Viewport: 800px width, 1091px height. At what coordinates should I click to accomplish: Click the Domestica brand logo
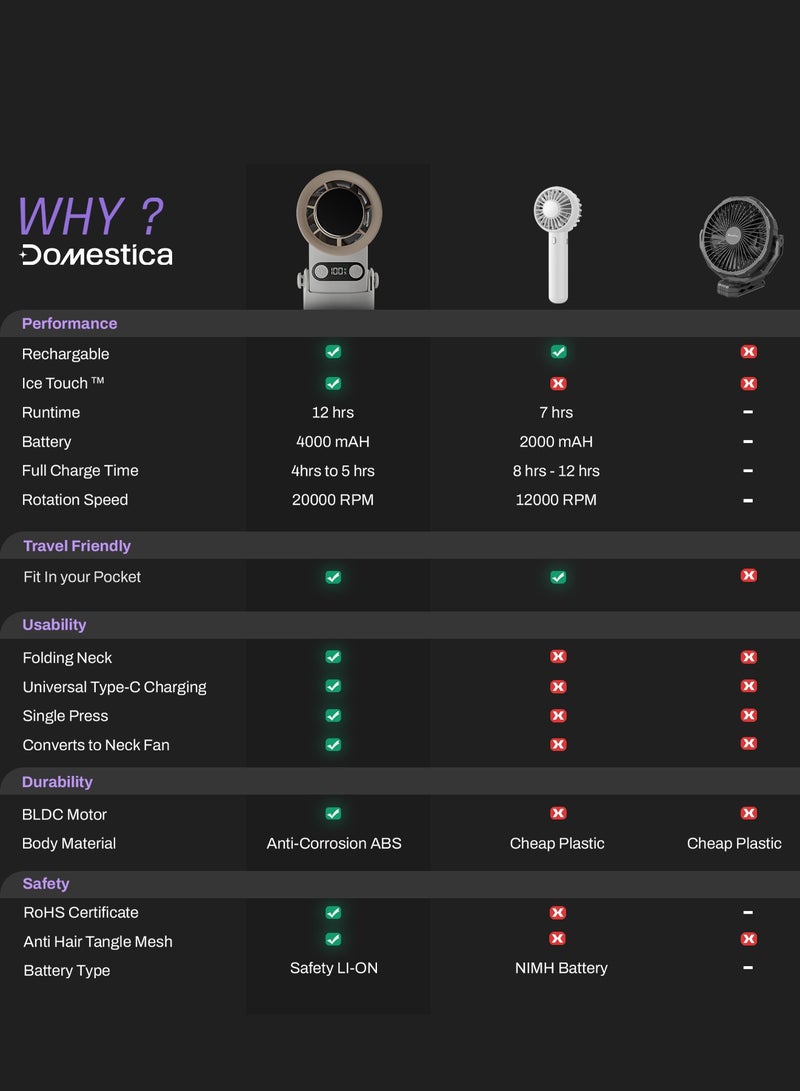(97, 254)
